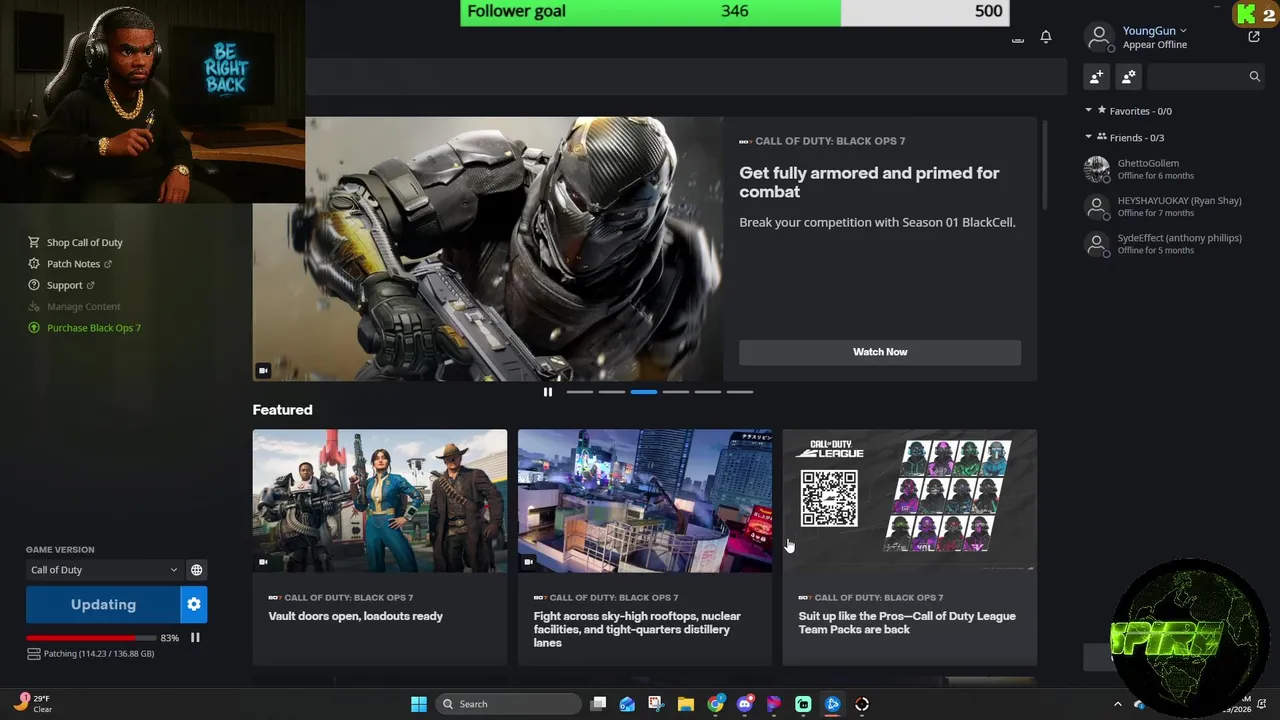The height and width of the screenshot is (720, 1280).
Task: Click the Watch Now button
Action: [880, 352]
